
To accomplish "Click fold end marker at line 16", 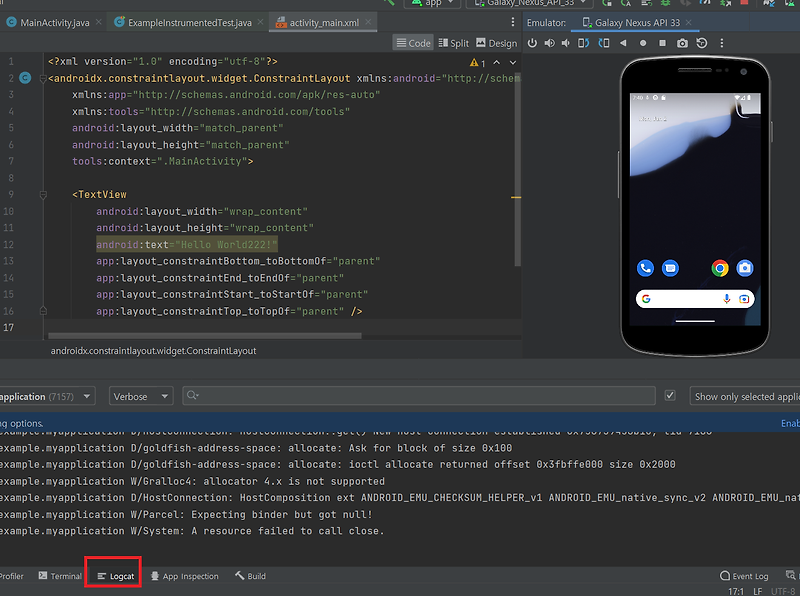I will 43,311.
